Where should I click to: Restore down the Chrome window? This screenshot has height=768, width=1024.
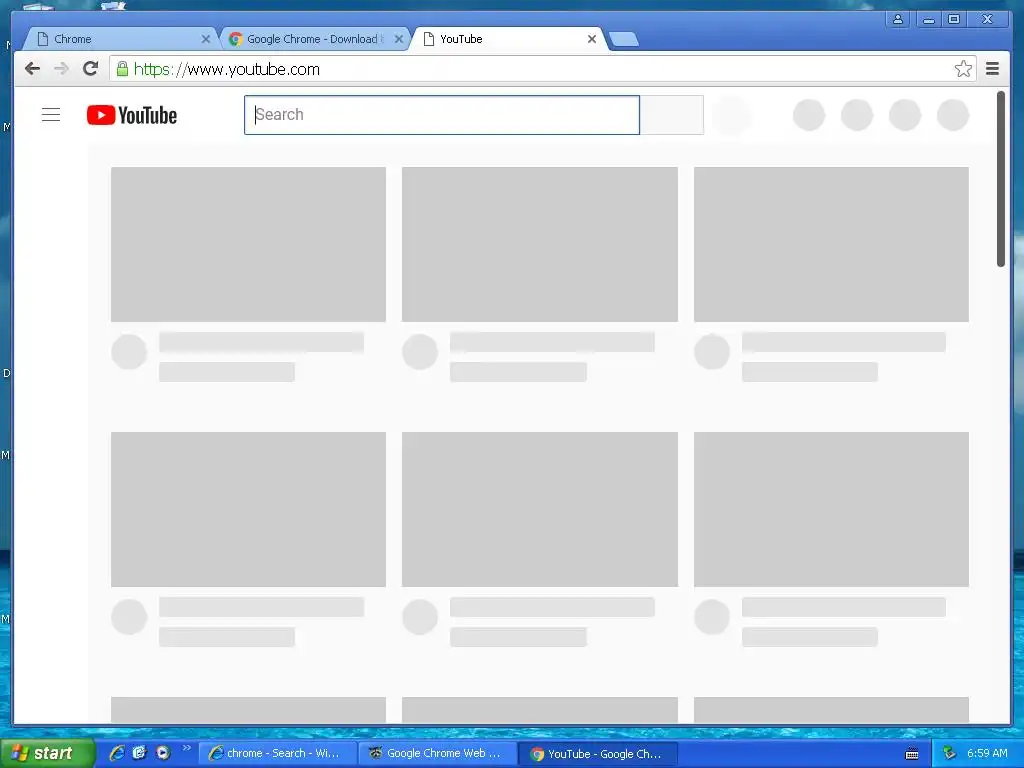click(x=954, y=20)
